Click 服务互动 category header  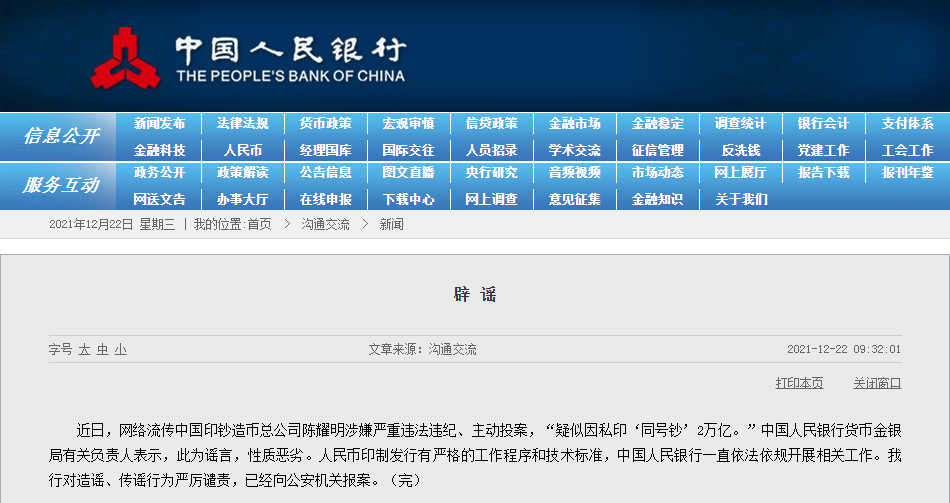coord(61,185)
